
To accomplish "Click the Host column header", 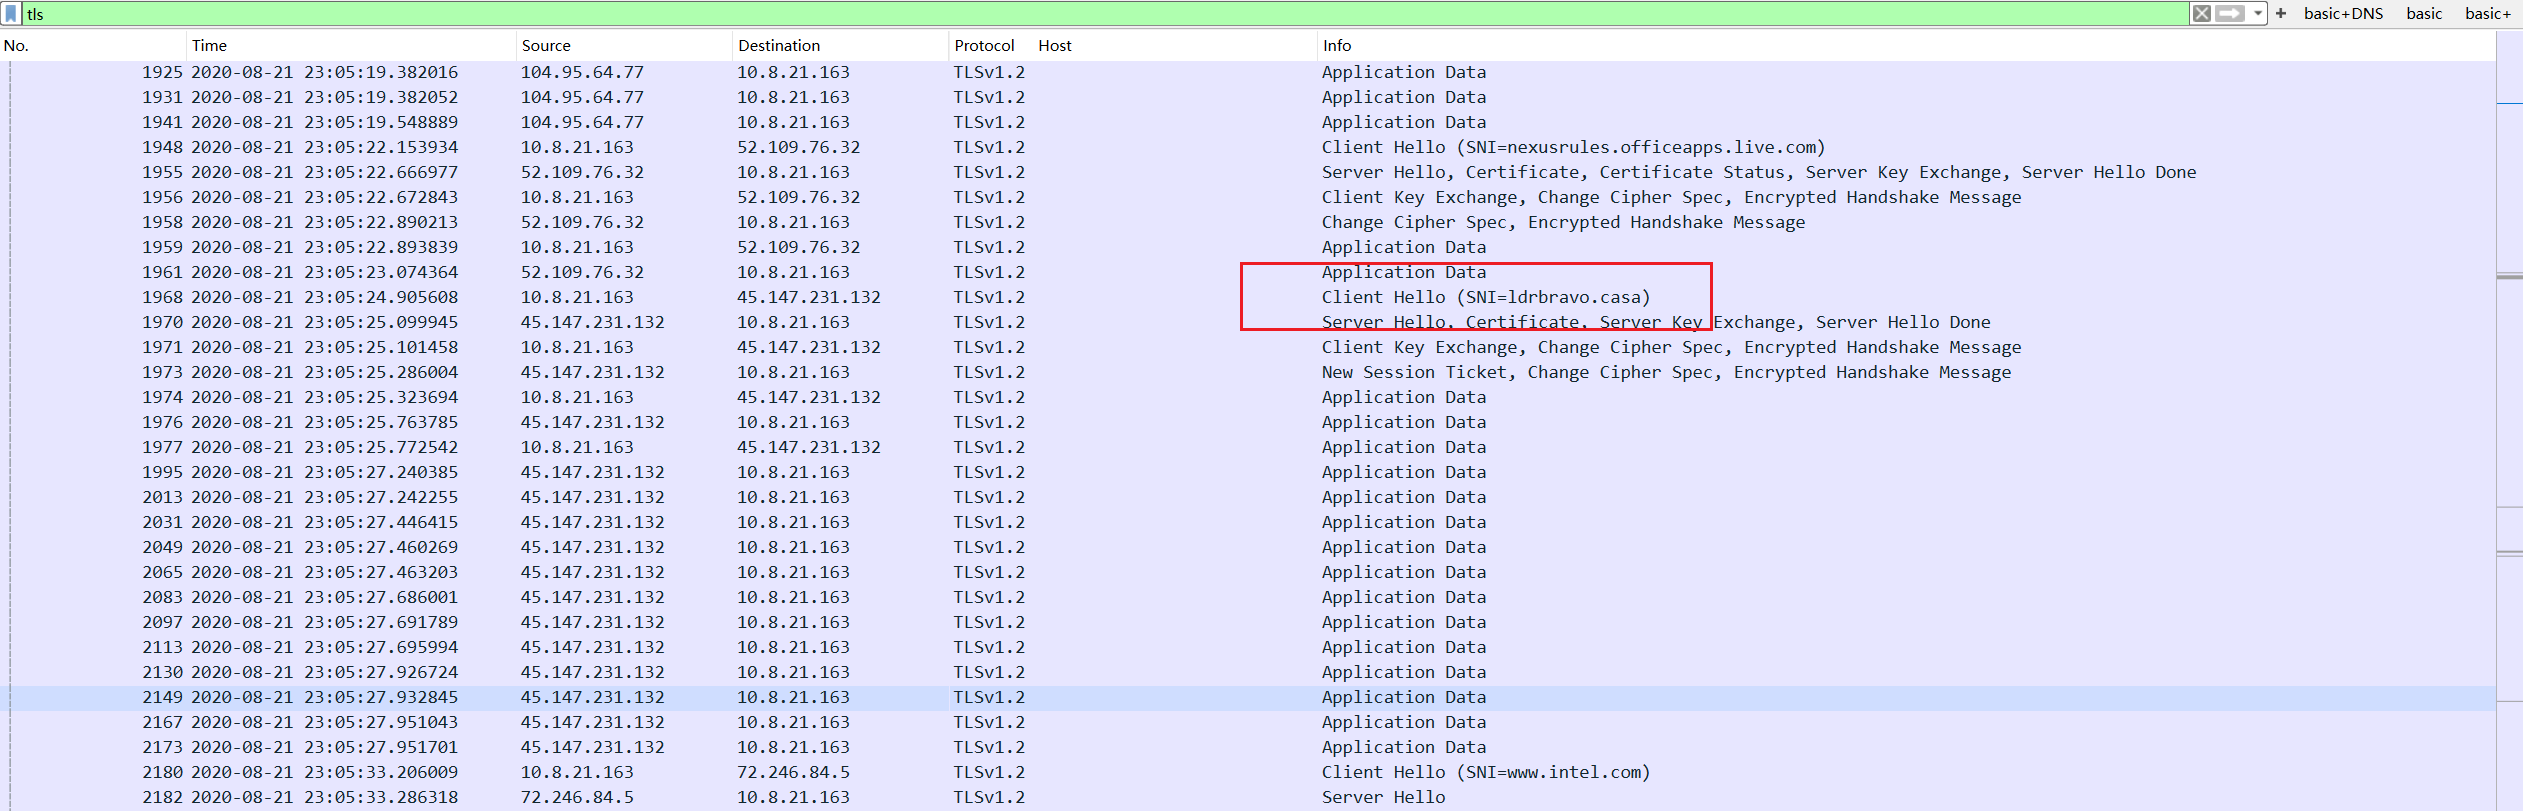I will [x=1055, y=46].
